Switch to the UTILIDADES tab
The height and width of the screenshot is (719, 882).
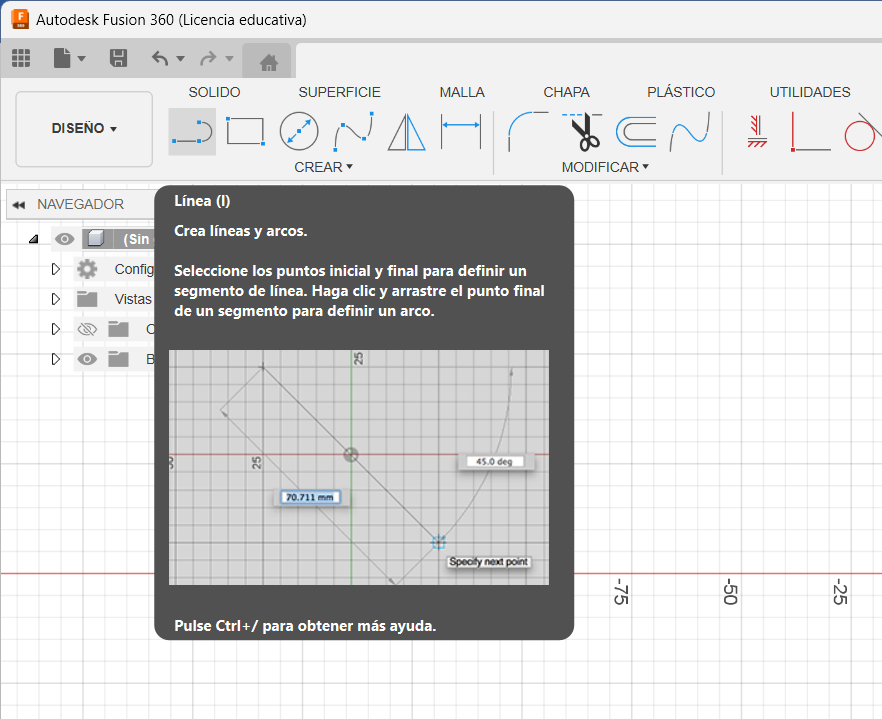tap(810, 92)
